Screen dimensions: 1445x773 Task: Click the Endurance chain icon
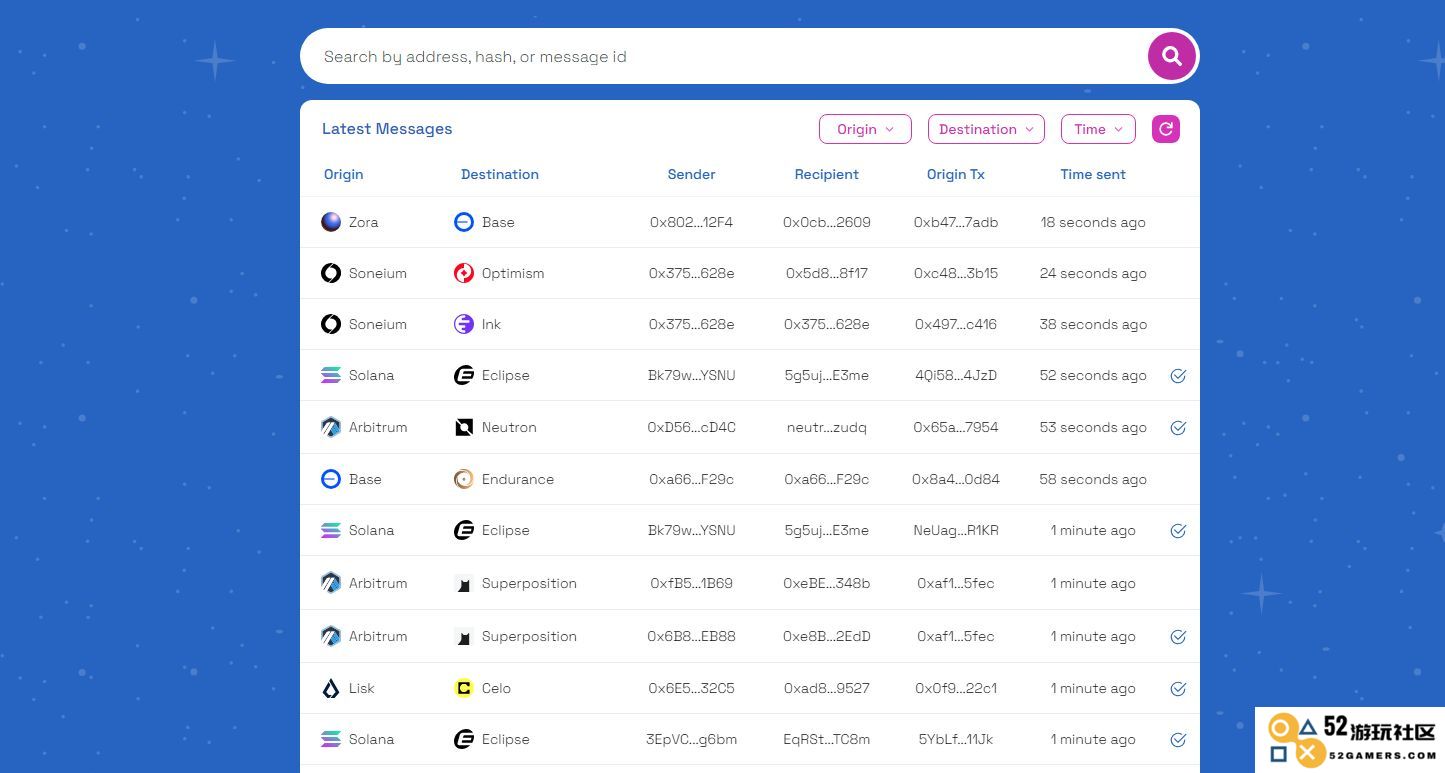pyautogui.click(x=464, y=479)
